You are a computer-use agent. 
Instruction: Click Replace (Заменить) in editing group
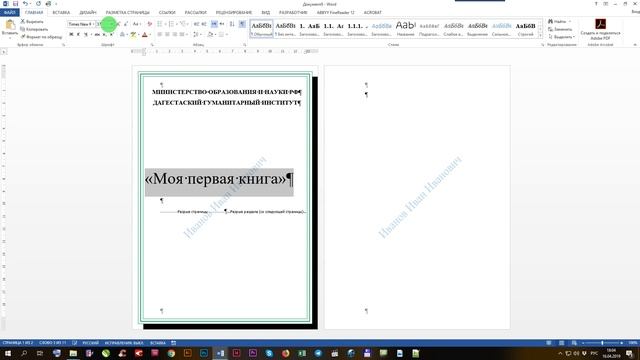click(560, 29)
